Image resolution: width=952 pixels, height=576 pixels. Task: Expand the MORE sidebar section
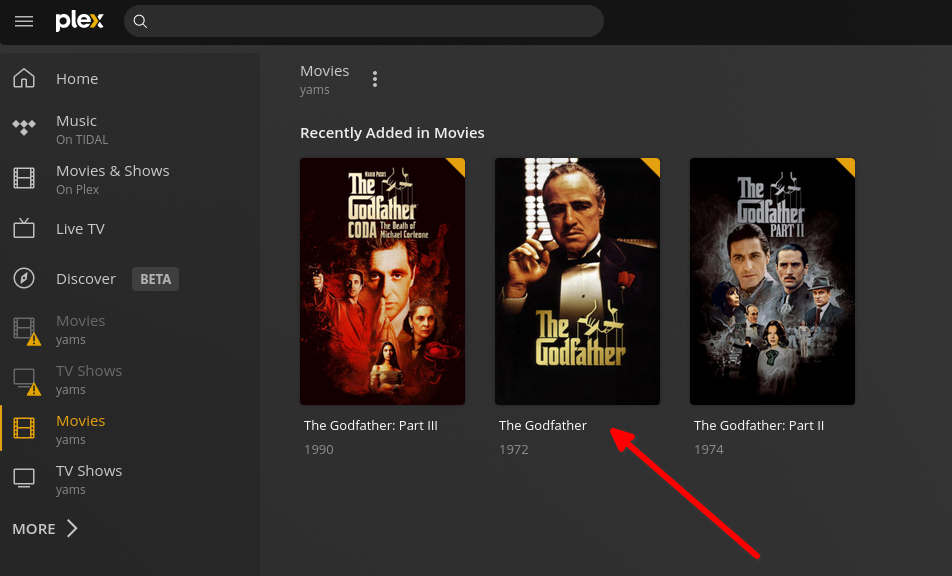click(45, 529)
